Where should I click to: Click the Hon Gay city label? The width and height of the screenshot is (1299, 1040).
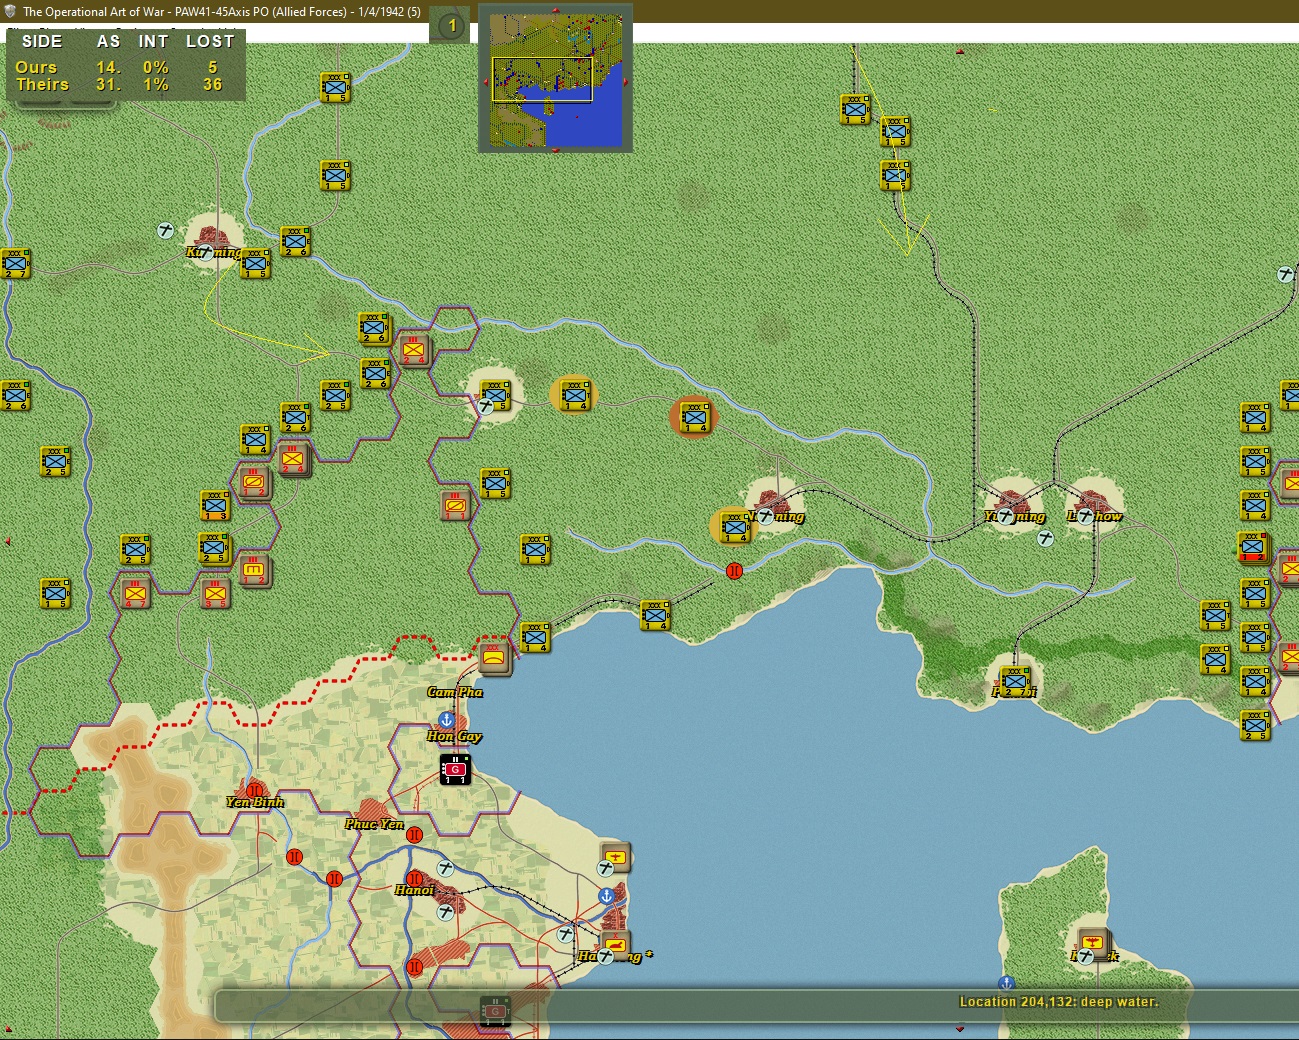455,736
